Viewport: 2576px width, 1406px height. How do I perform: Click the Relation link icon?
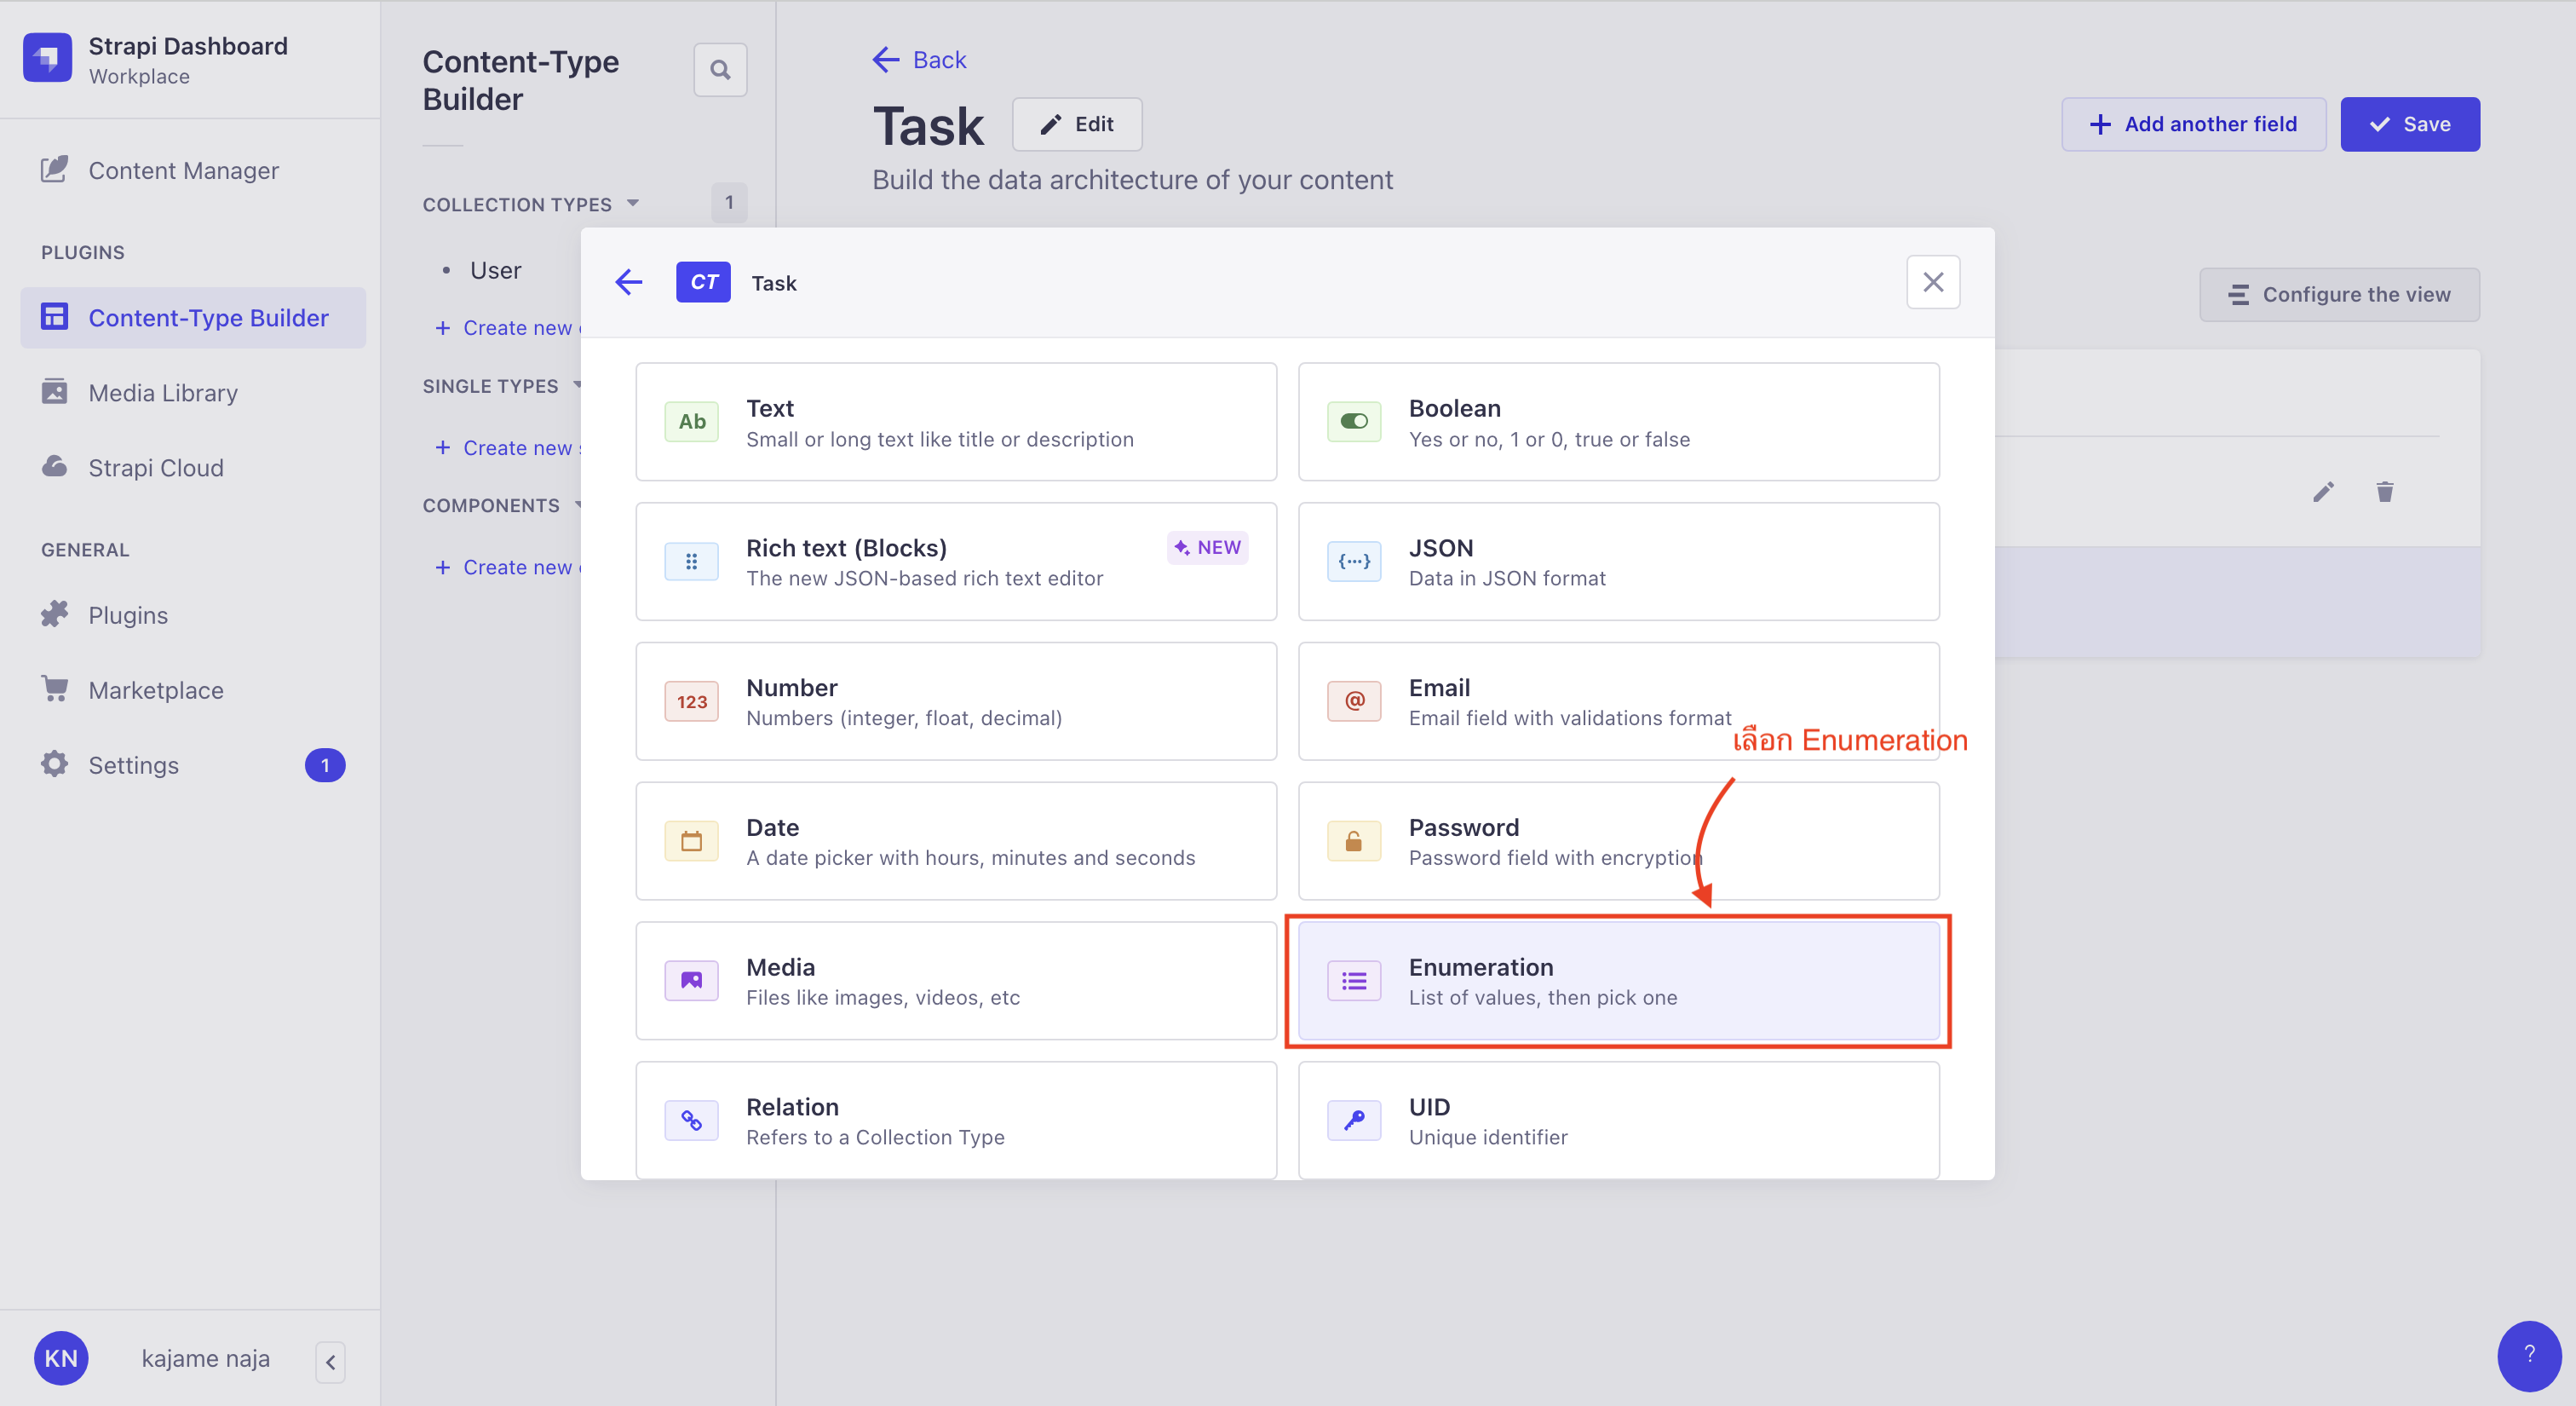[692, 1120]
